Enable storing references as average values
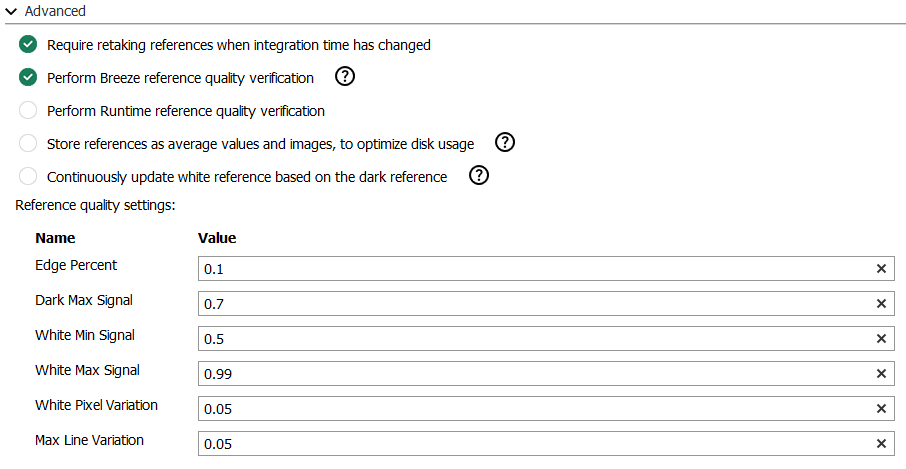 tap(28, 144)
